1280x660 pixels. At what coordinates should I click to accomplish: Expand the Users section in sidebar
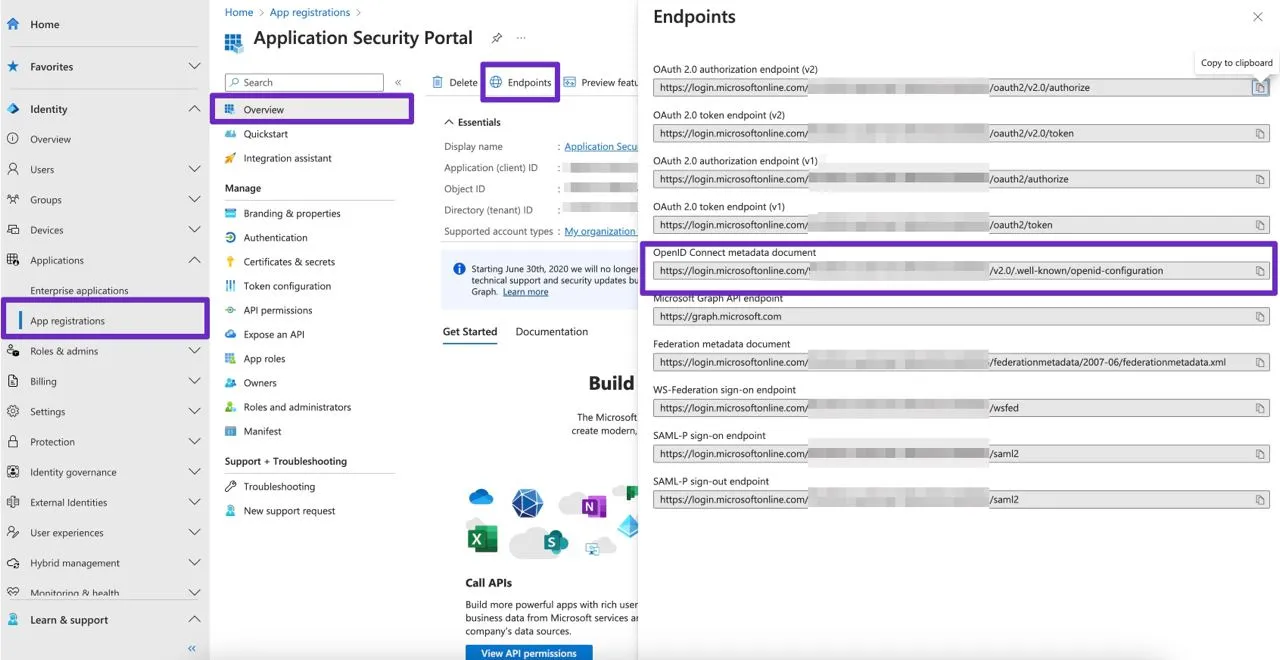click(x=194, y=170)
